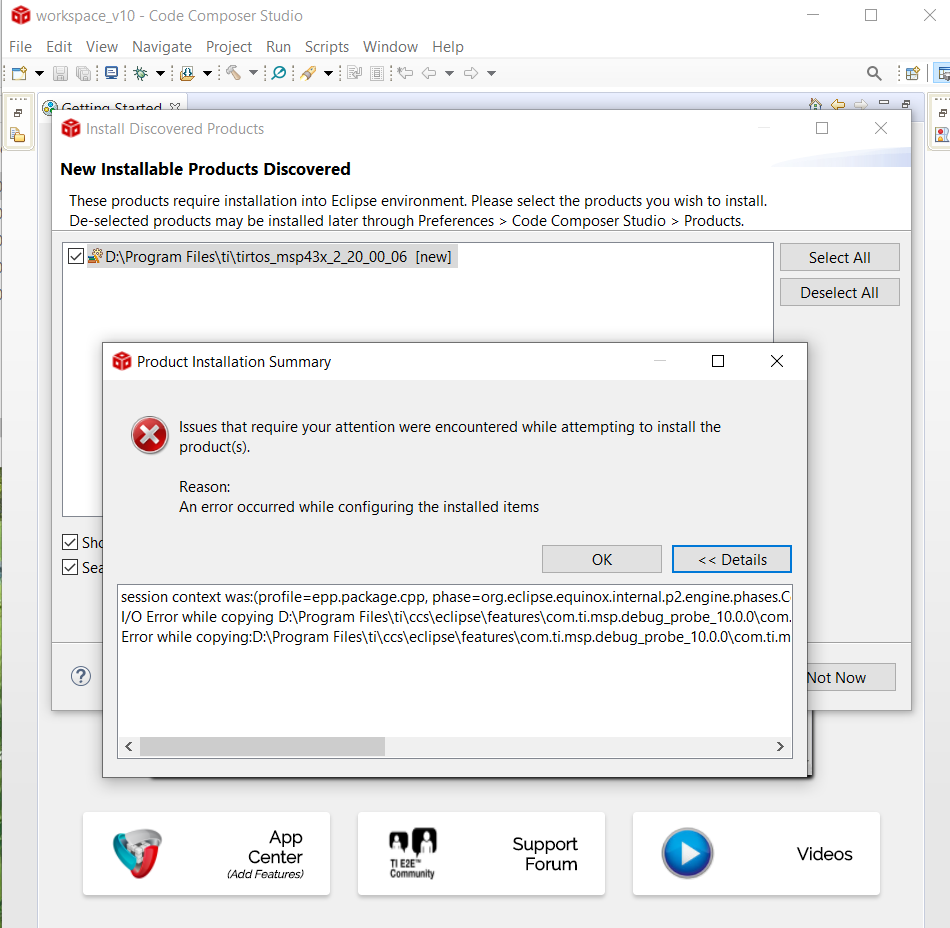The width and height of the screenshot is (950, 928).
Task: Click the minimize view icon of the Getting Started view
Action: tap(884, 103)
